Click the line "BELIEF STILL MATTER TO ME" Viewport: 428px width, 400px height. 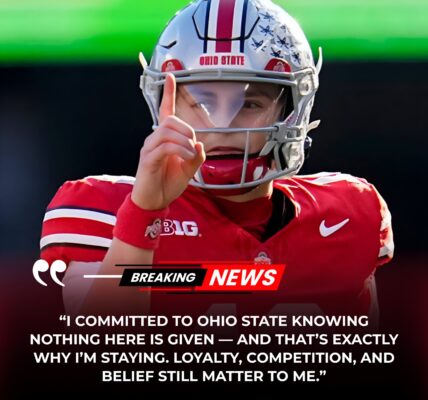[x=214, y=376]
